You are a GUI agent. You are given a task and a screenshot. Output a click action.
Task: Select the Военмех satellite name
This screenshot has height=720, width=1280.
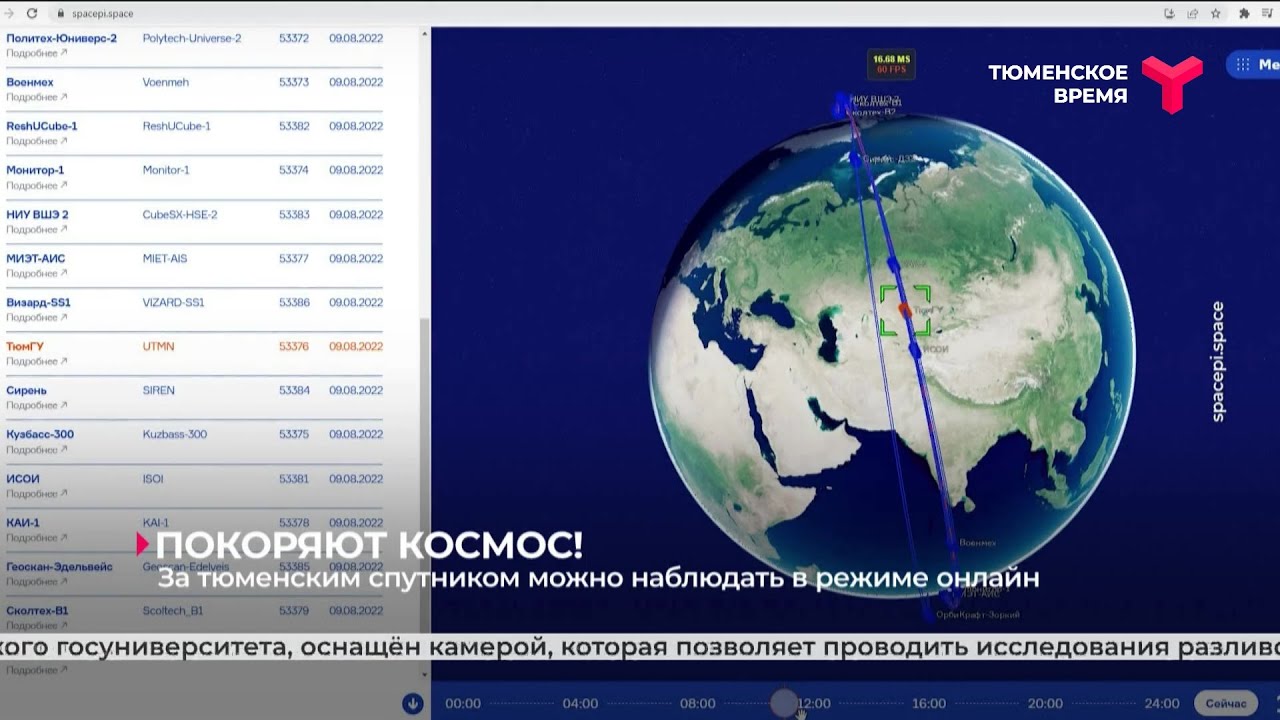30,82
